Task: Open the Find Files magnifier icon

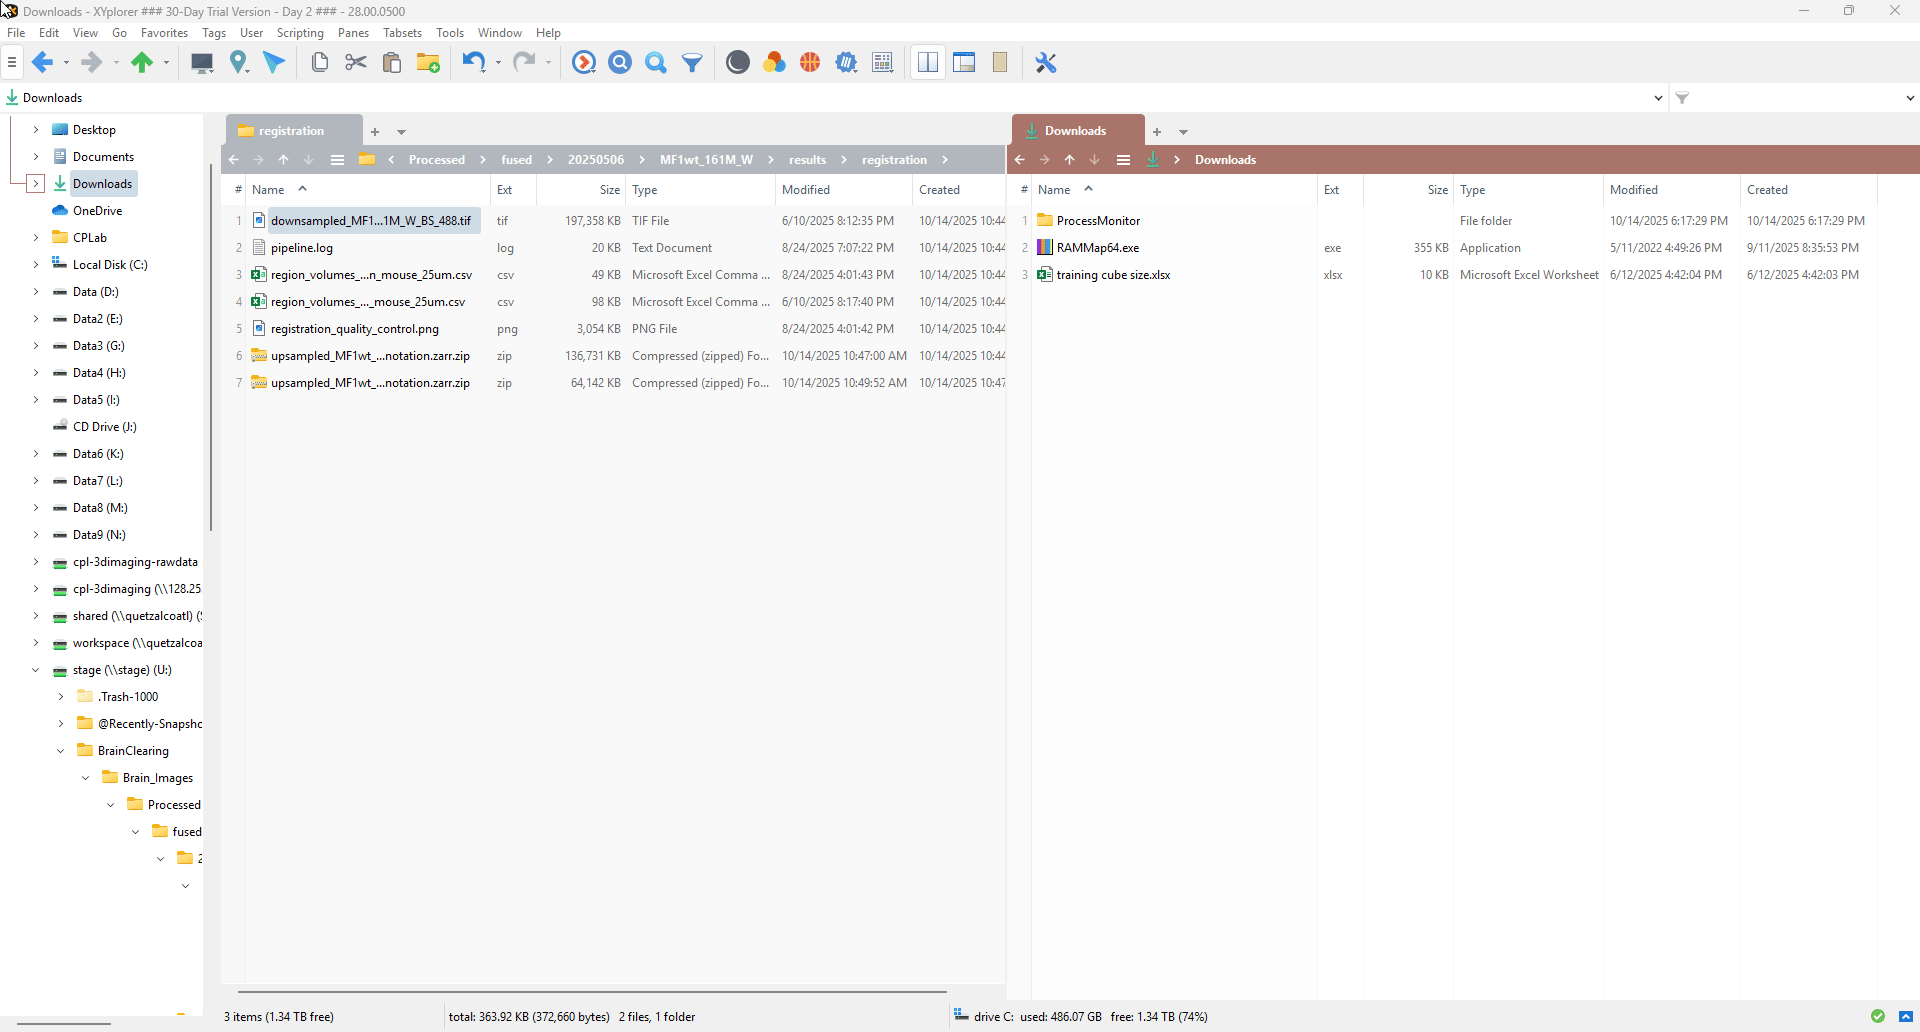Action: coord(656,63)
